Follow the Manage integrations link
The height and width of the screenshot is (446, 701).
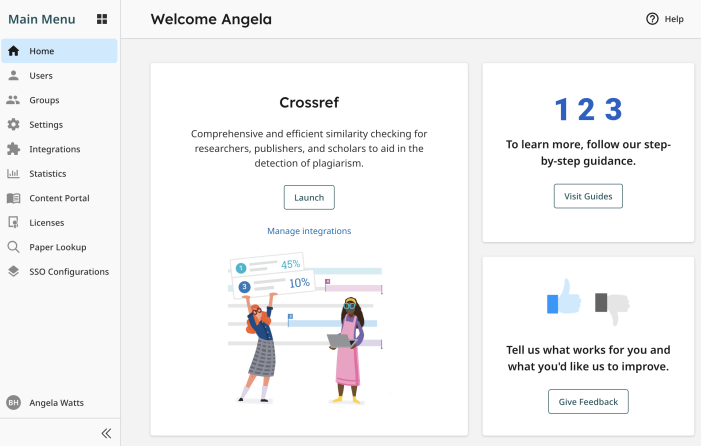click(309, 231)
